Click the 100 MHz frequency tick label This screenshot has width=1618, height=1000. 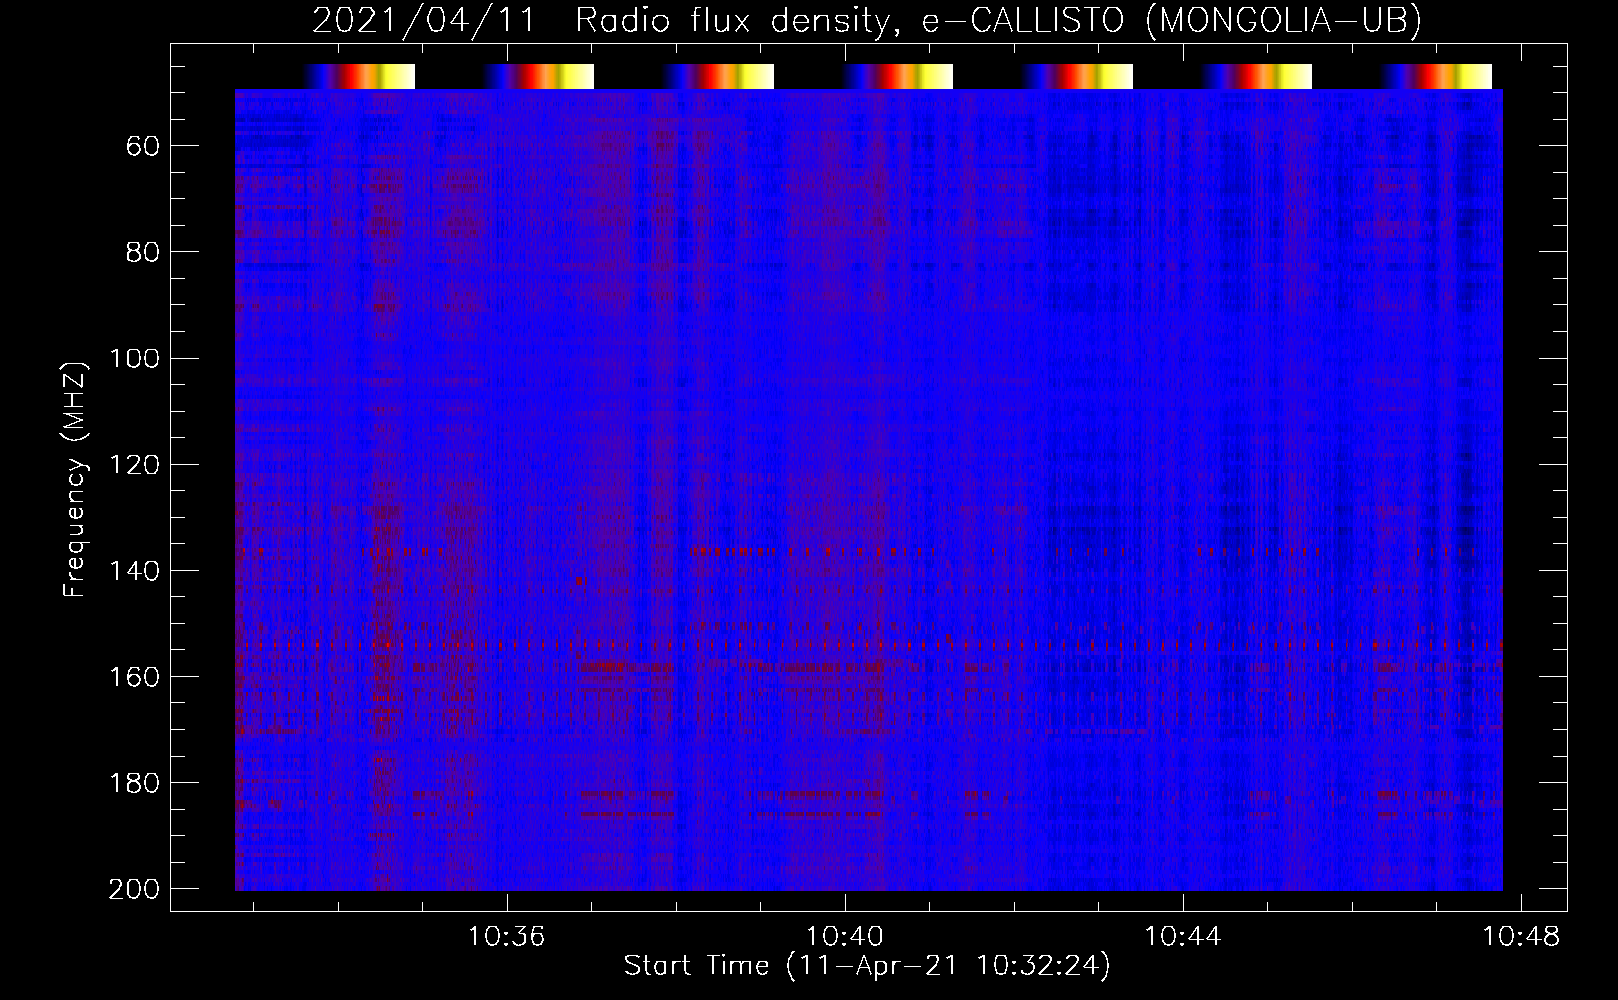click(135, 358)
